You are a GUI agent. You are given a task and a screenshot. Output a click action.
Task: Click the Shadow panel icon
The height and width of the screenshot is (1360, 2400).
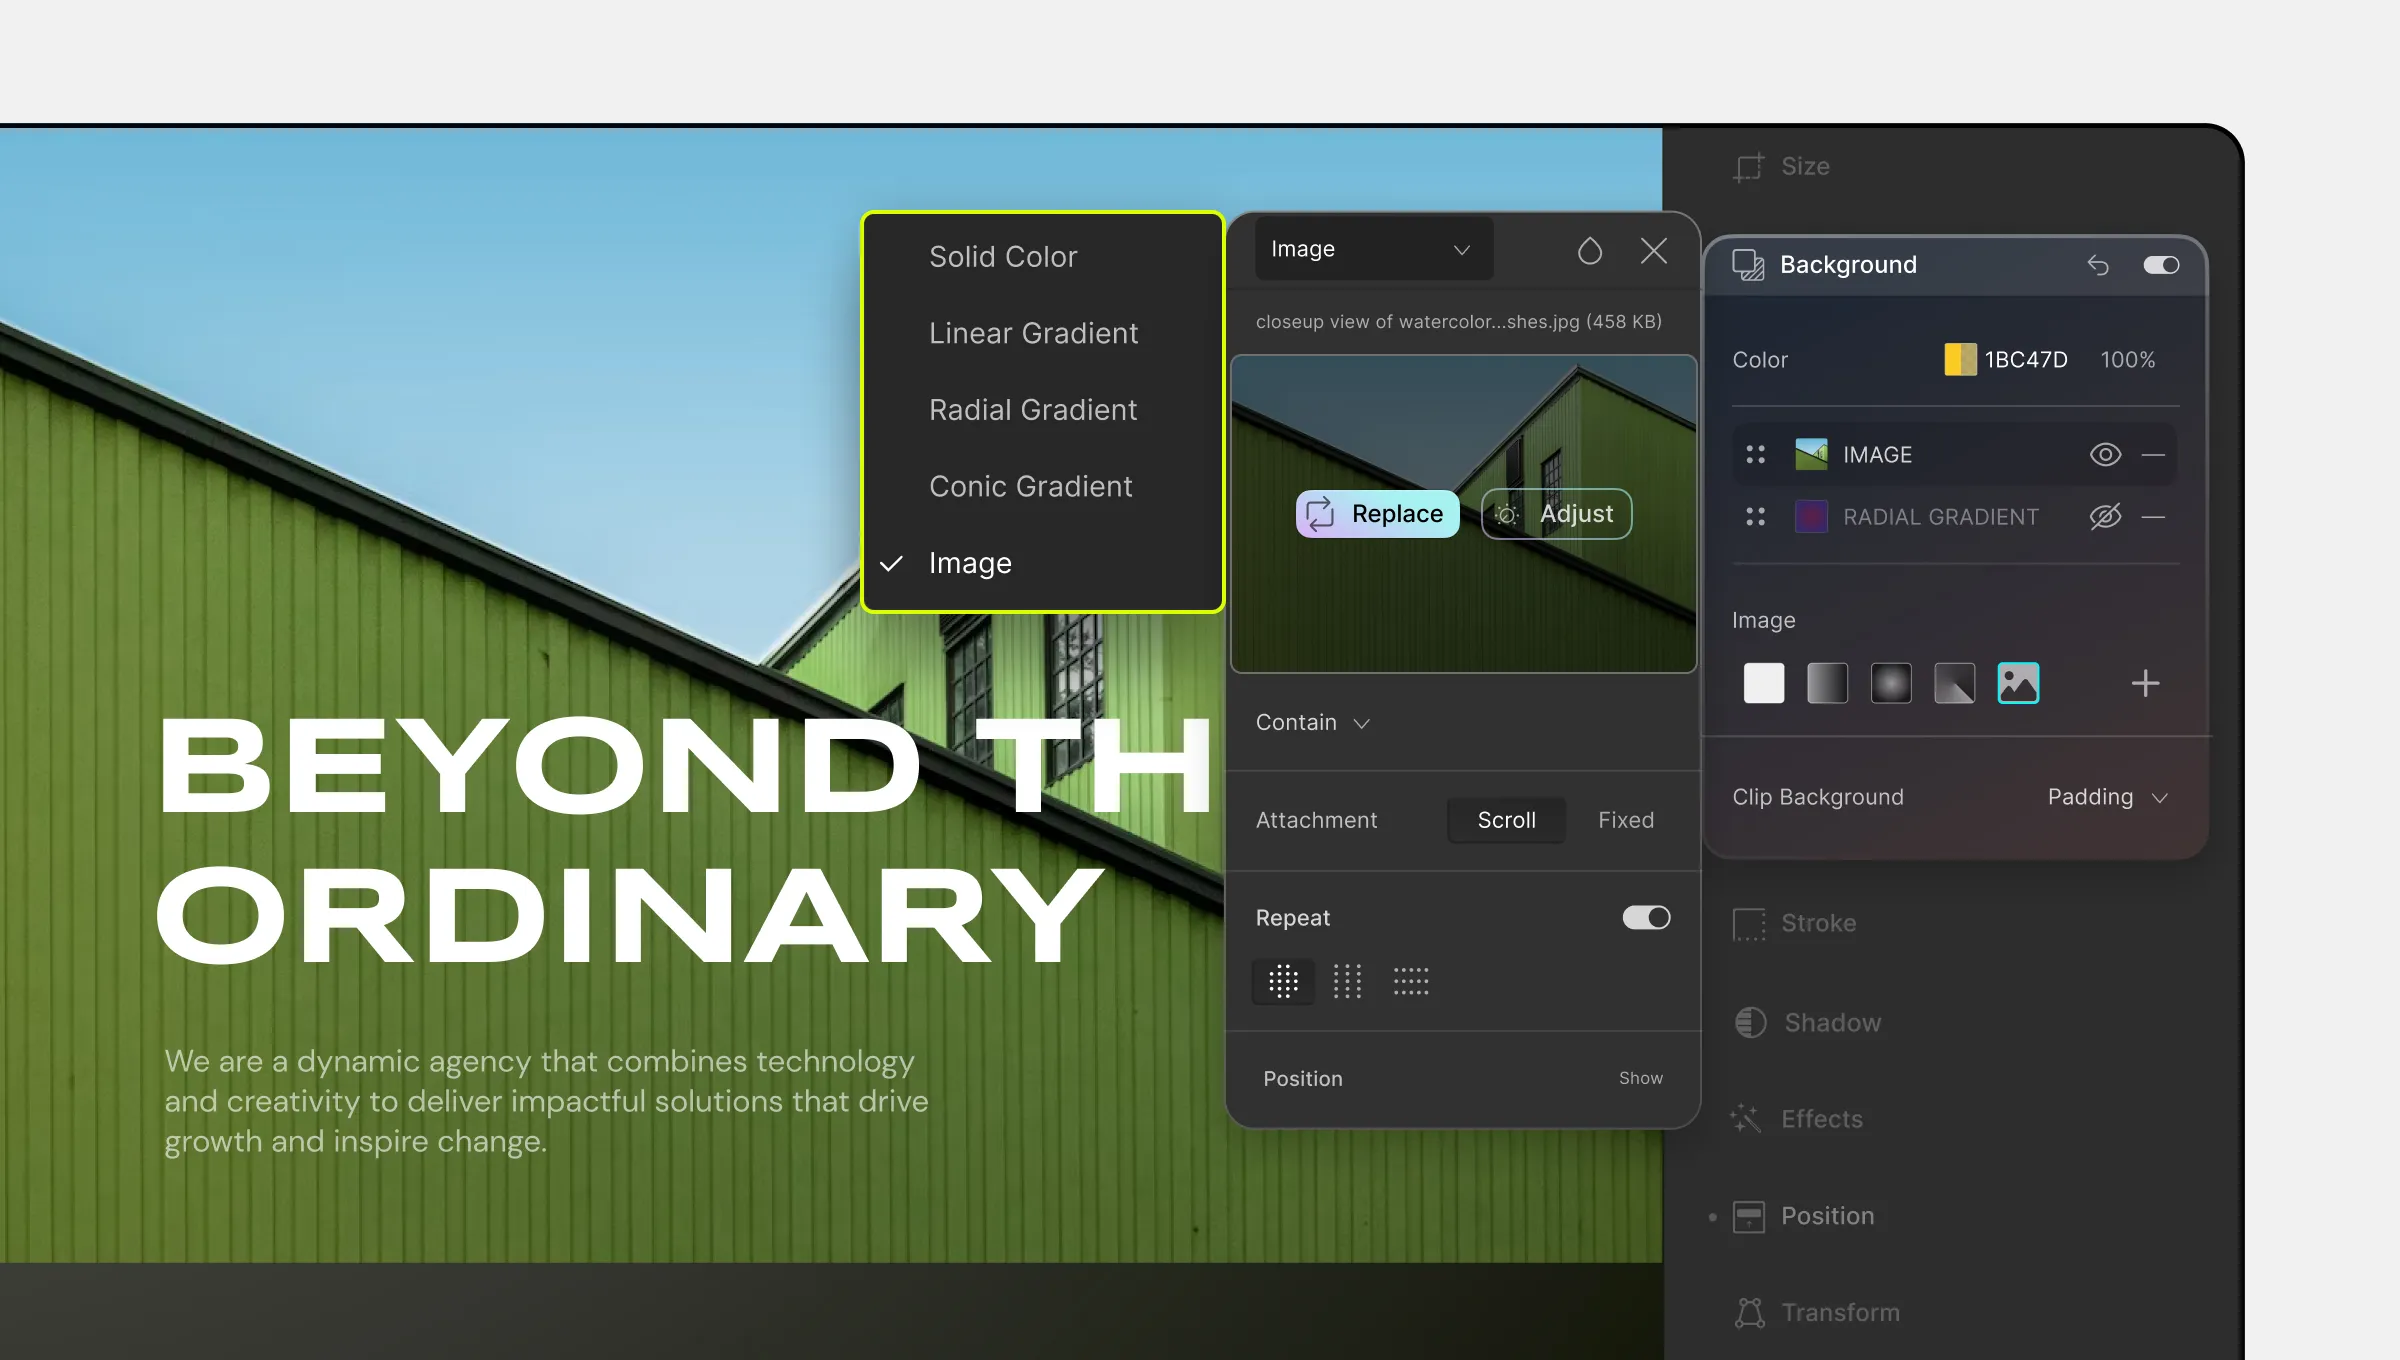pyautogui.click(x=1751, y=1022)
